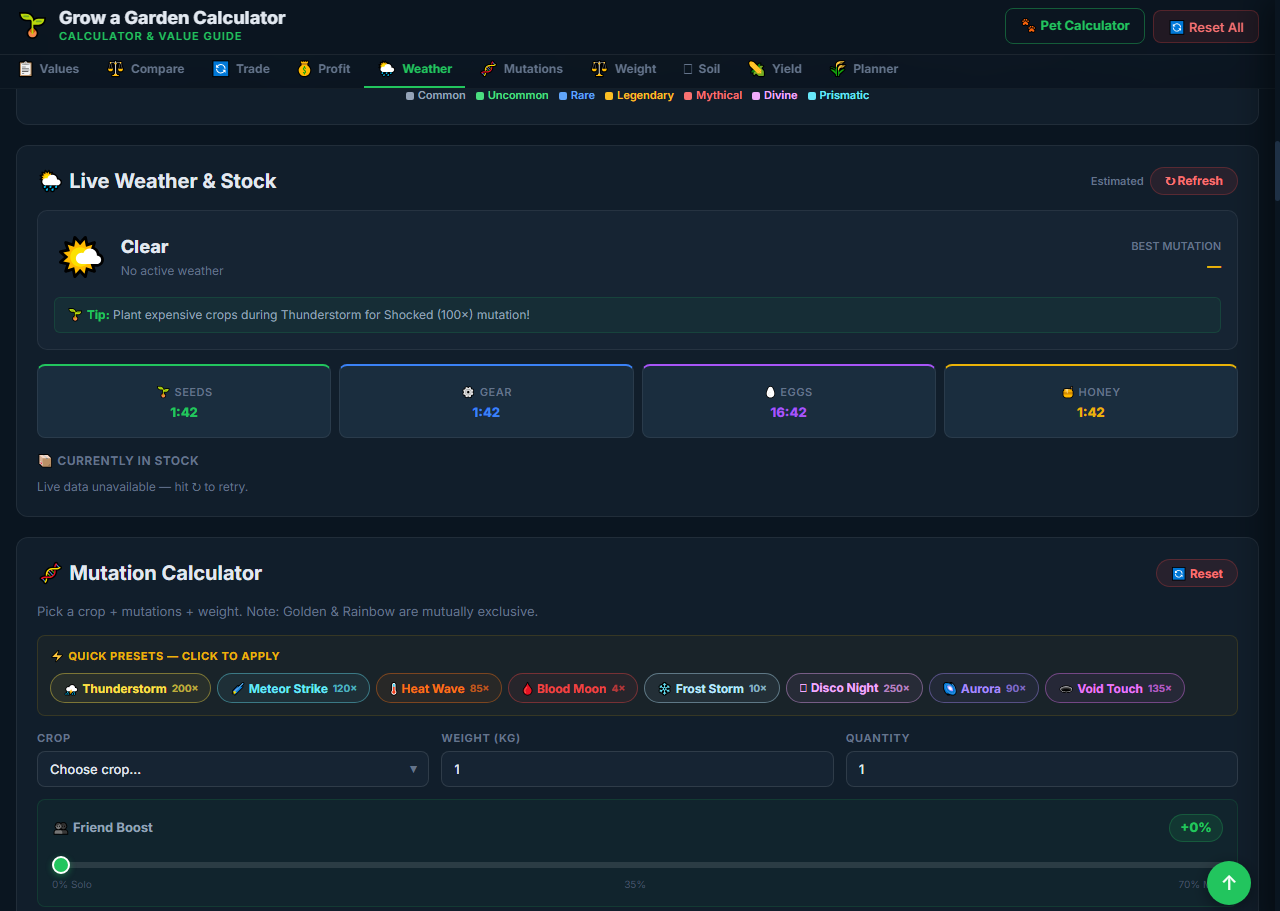
Task: Apply the Aurora 90× preset
Action: [984, 688]
